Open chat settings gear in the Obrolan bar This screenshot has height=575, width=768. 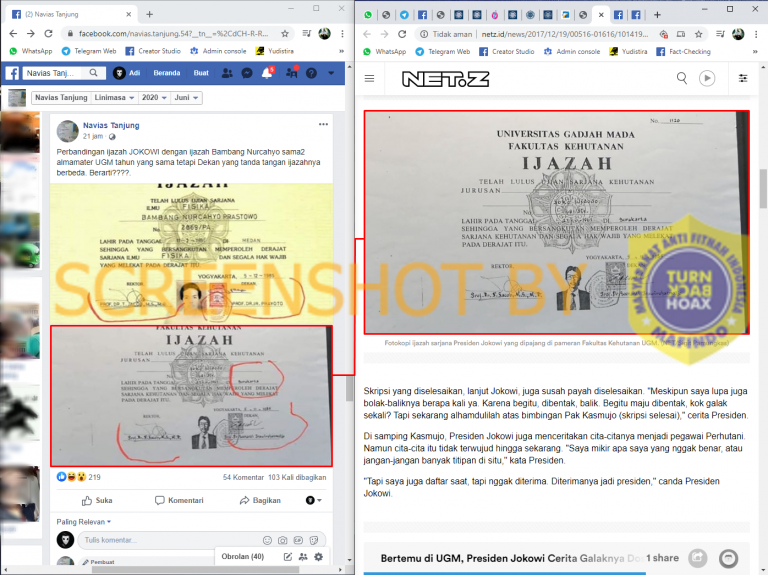pos(319,556)
